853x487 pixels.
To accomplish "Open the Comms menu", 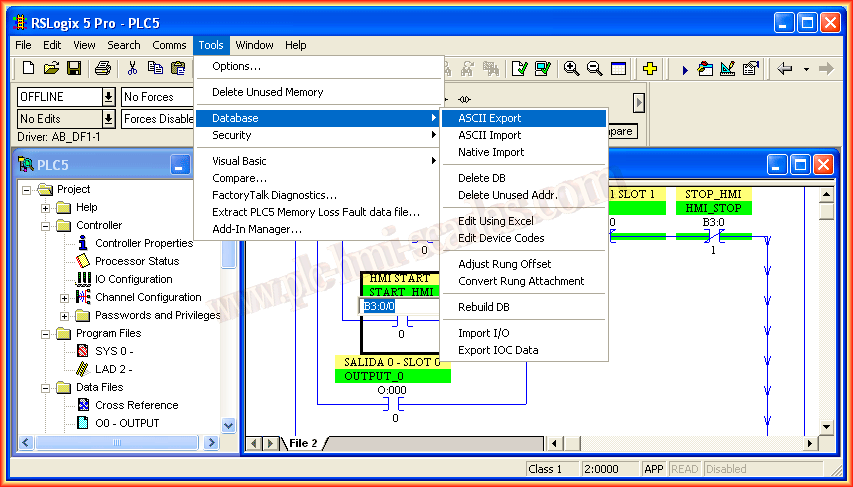I will click(x=169, y=45).
